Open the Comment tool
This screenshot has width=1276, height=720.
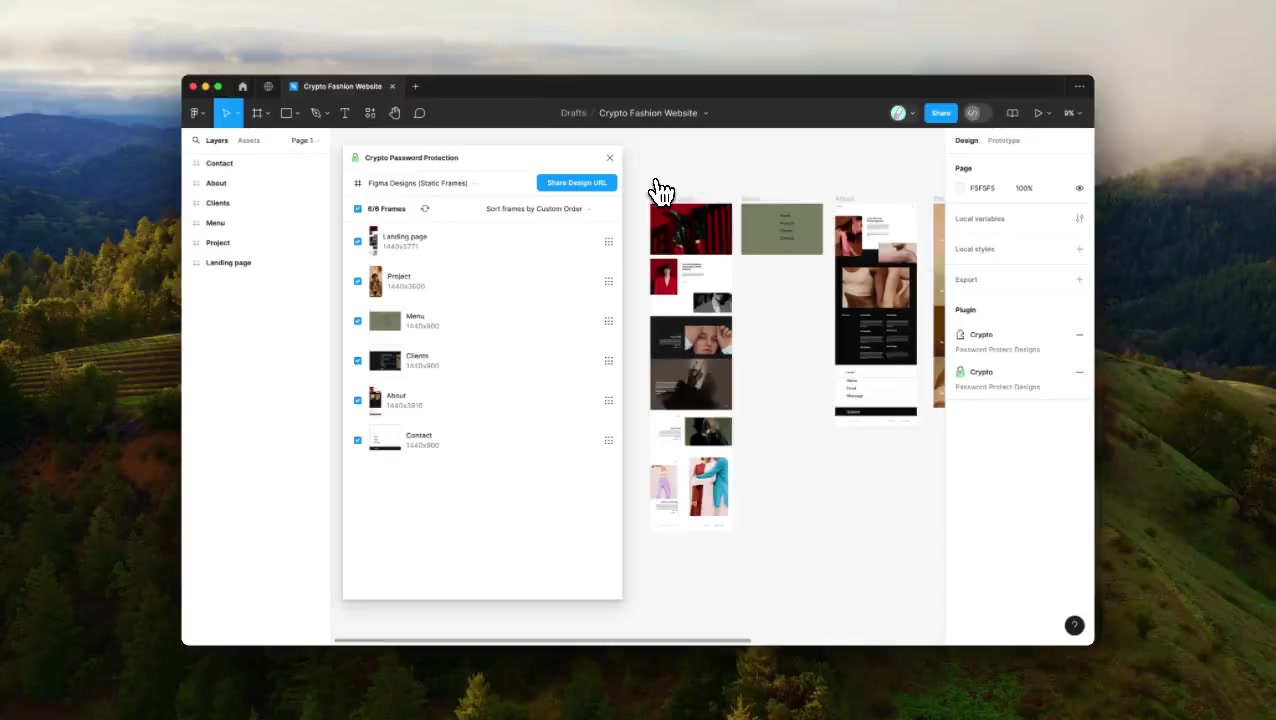click(420, 113)
